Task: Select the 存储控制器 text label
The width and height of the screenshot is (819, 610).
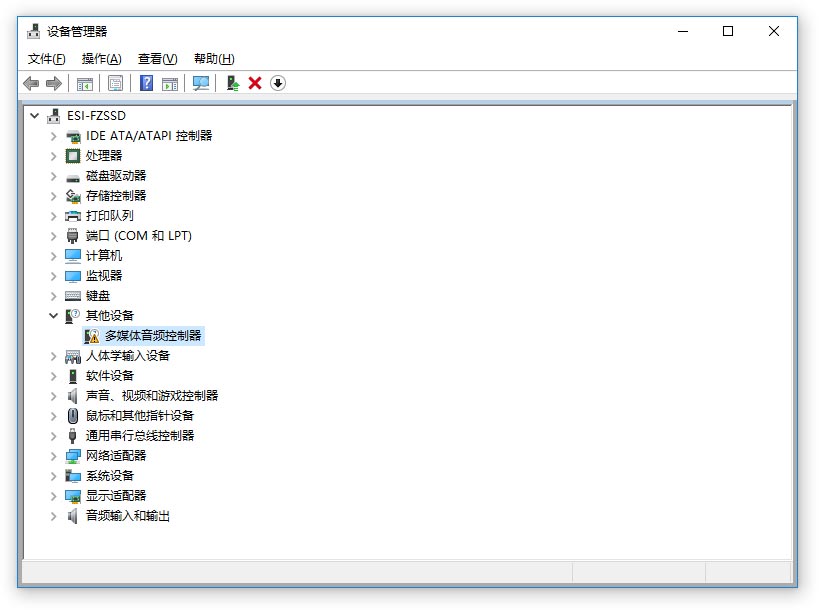Action: tap(116, 196)
